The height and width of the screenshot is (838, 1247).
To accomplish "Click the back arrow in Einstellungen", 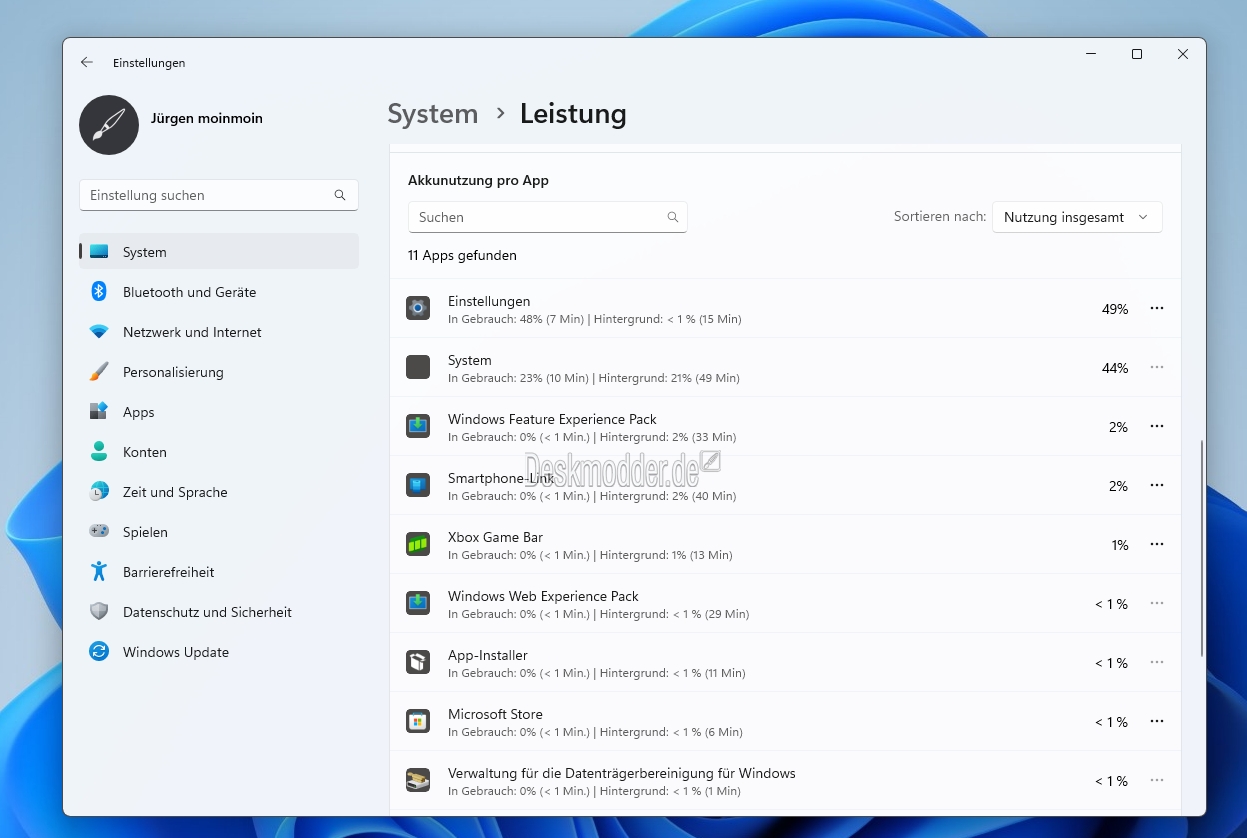I will pyautogui.click(x=87, y=62).
